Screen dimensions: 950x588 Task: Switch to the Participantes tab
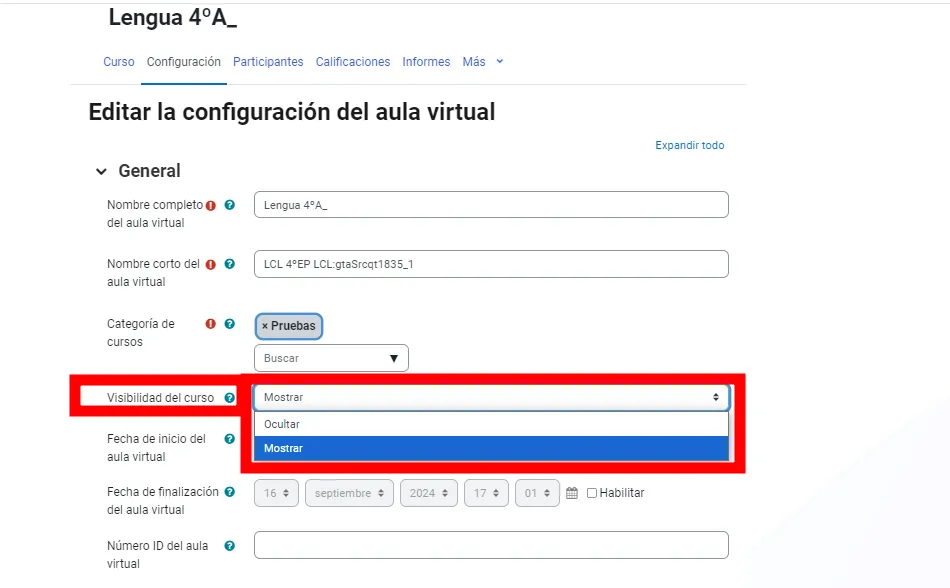(268, 62)
